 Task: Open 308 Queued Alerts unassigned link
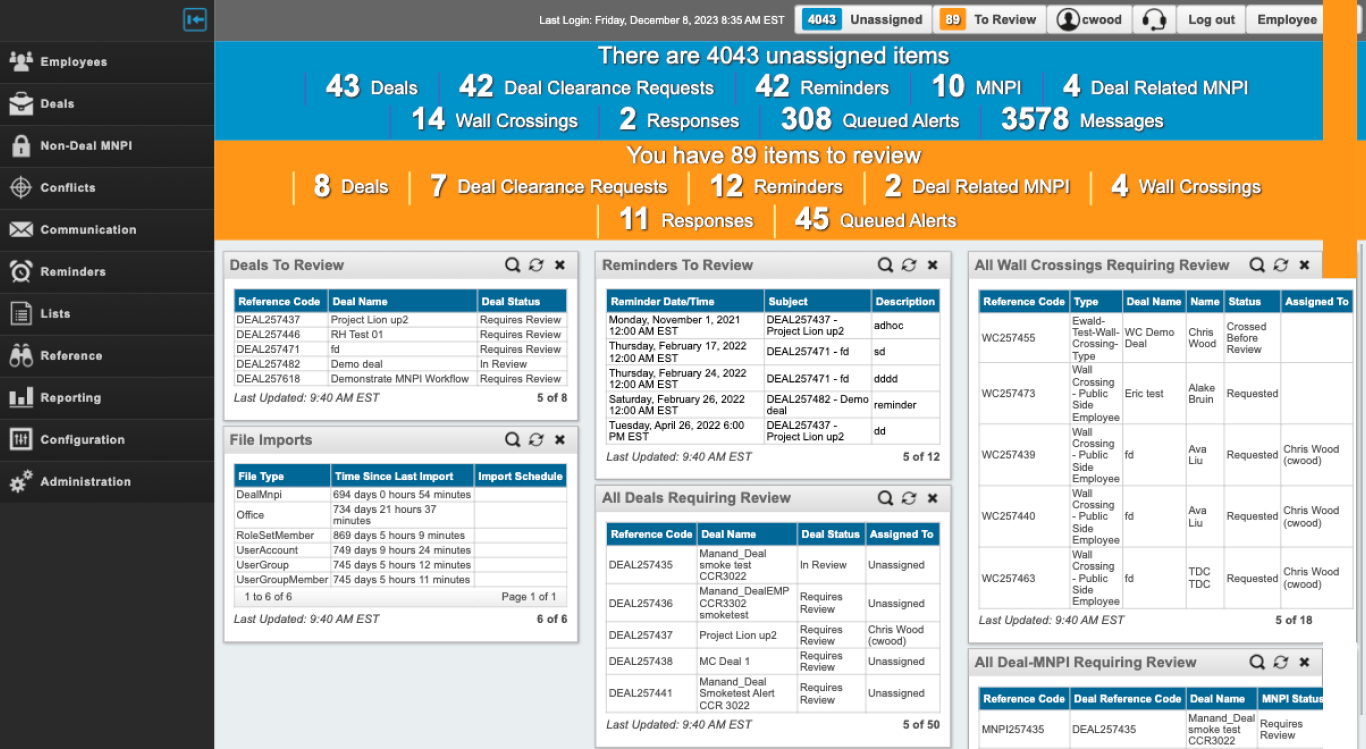coord(869,120)
